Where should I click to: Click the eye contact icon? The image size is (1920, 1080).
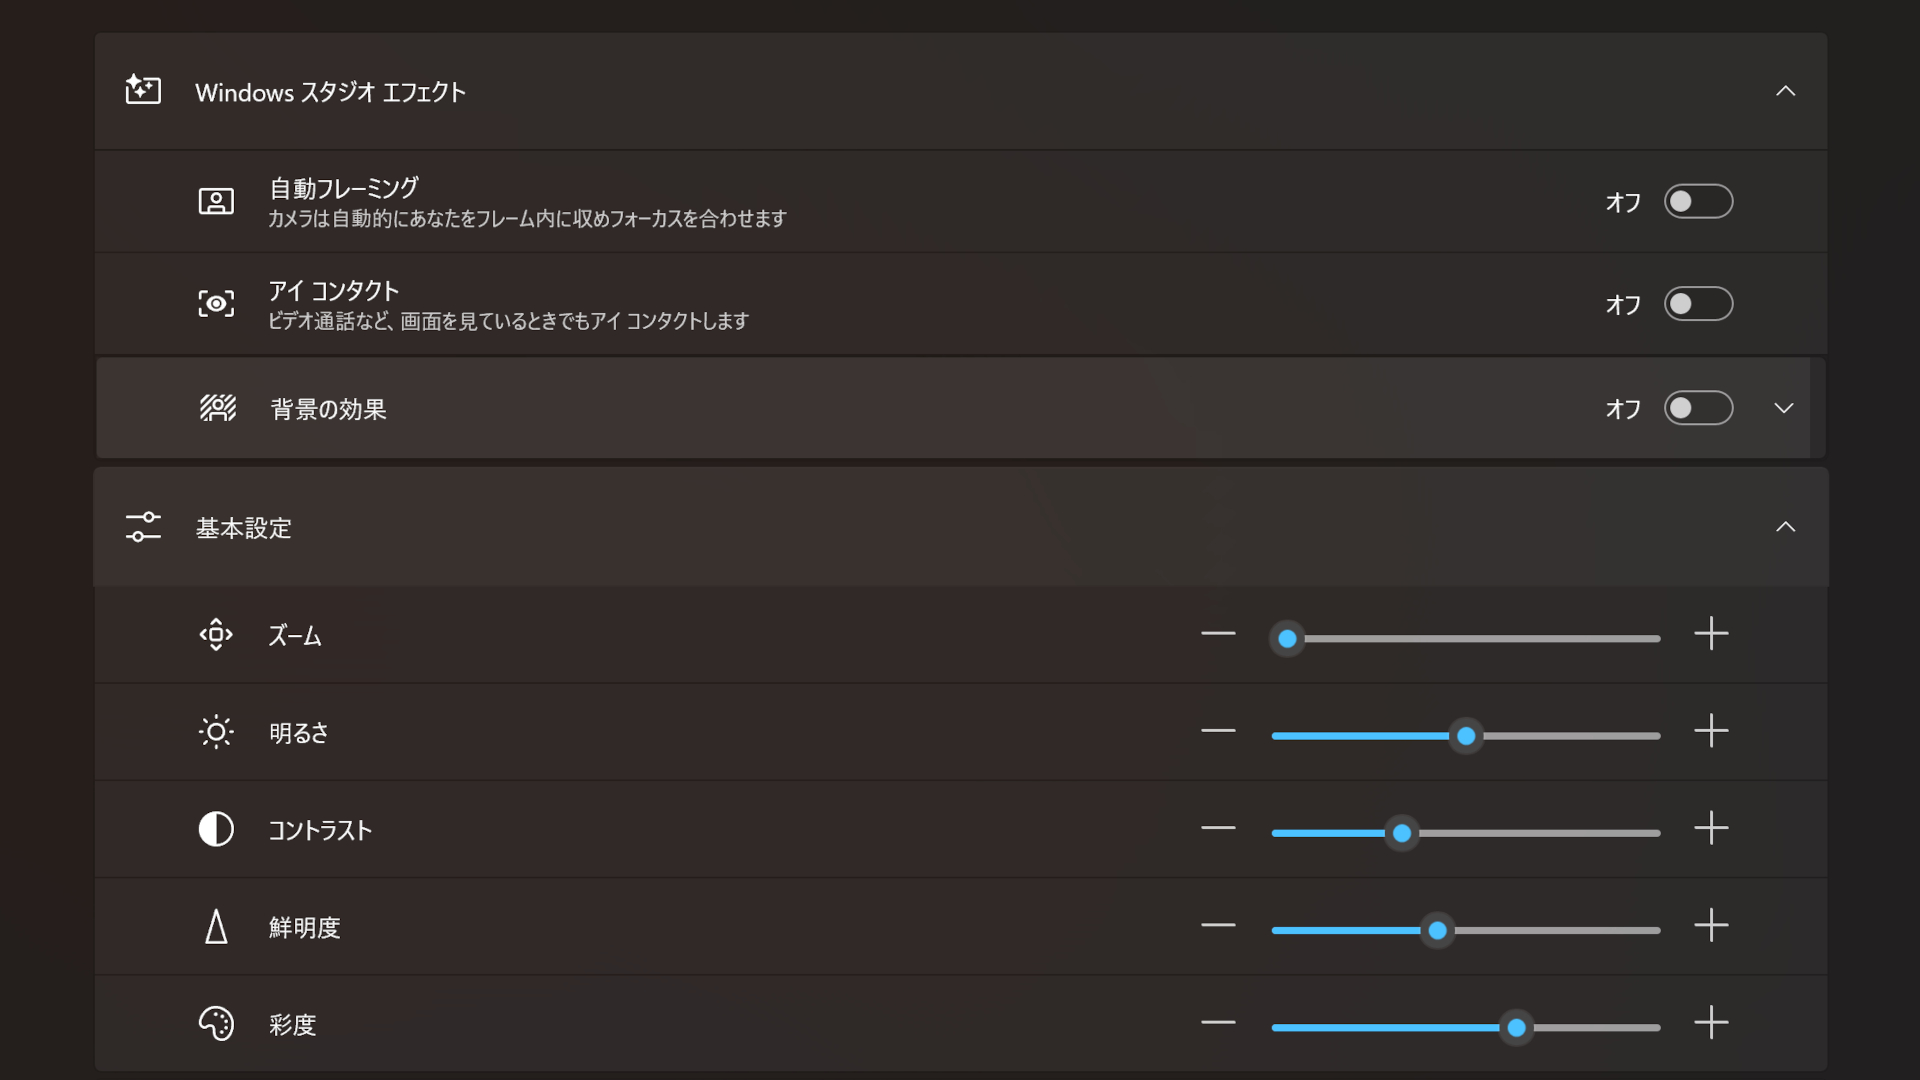tap(216, 304)
